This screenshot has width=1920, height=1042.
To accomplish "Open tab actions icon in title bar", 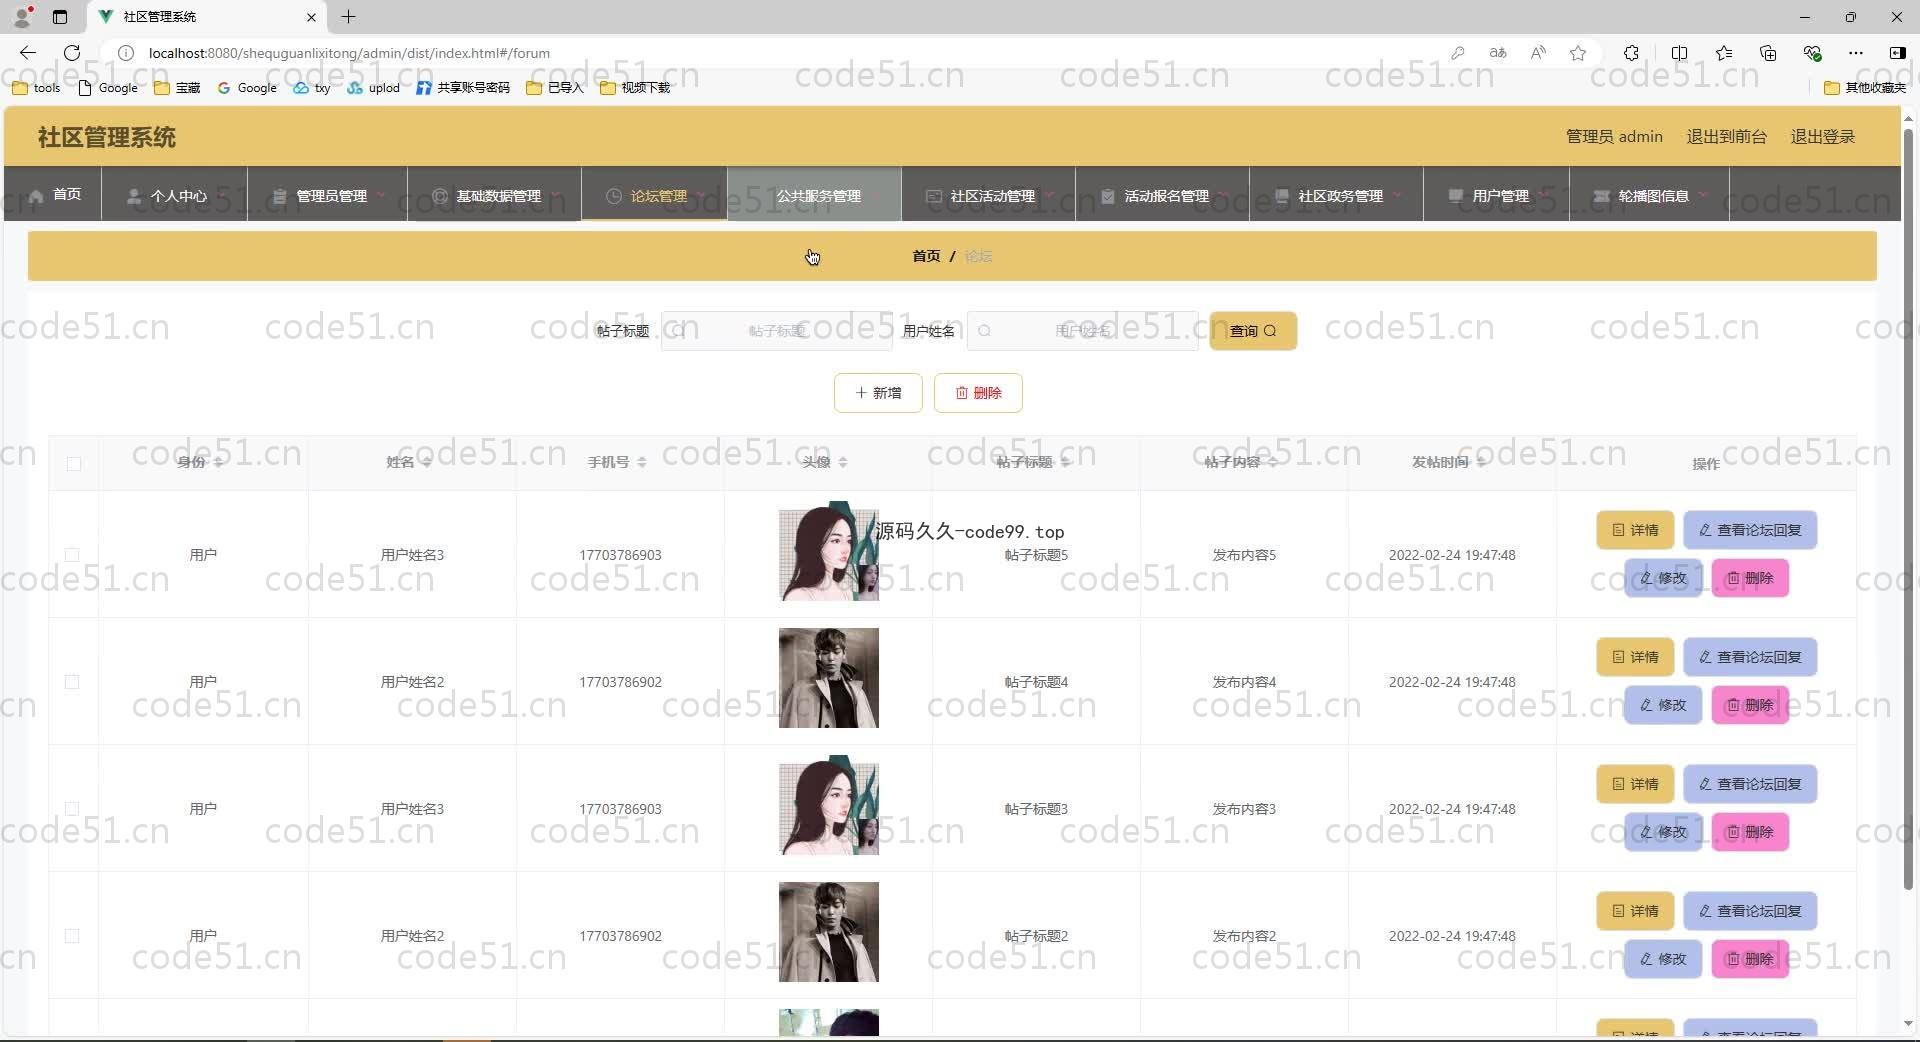I will tap(60, 16).
